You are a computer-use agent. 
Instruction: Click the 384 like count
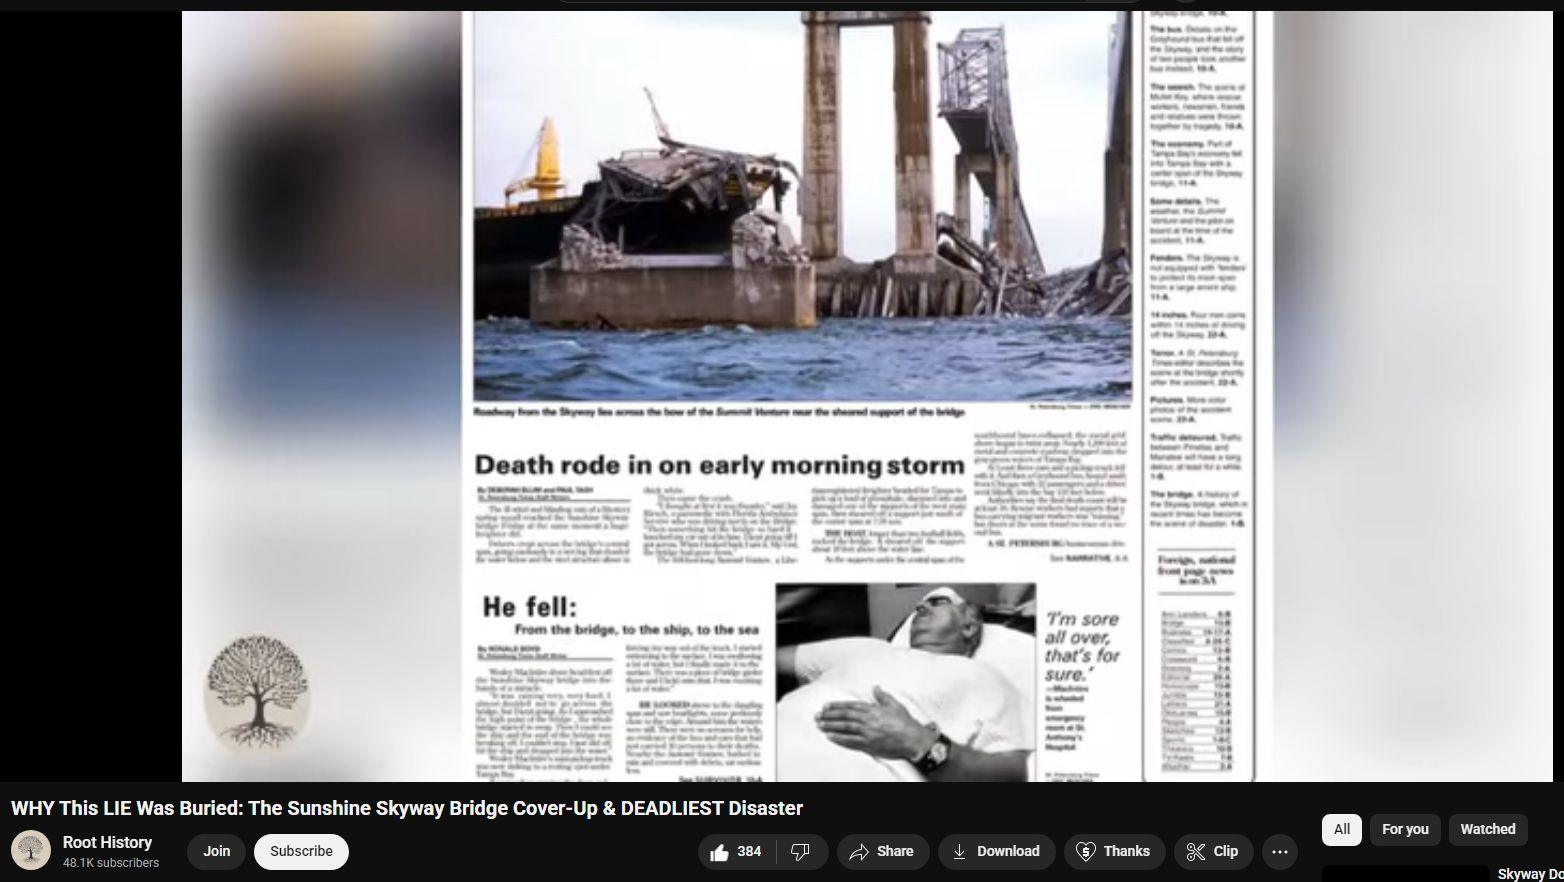[749, 852]
